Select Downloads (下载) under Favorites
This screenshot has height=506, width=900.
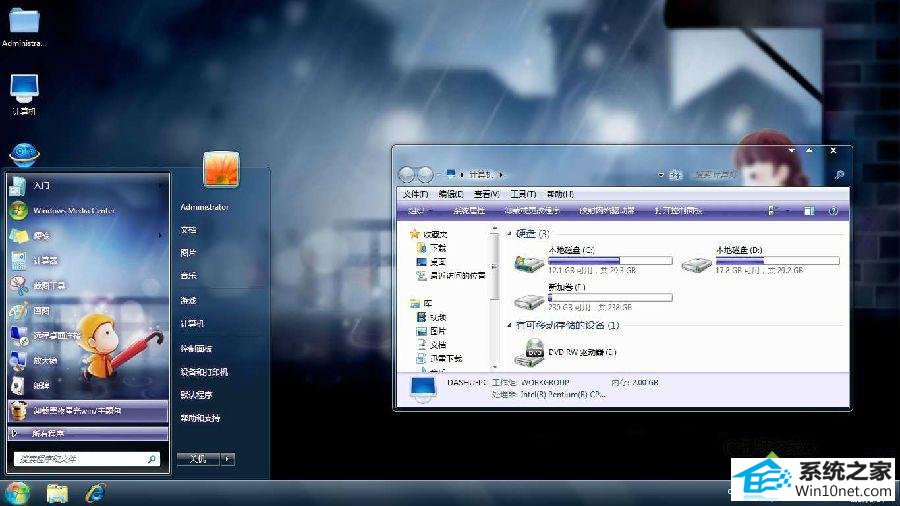431,248
